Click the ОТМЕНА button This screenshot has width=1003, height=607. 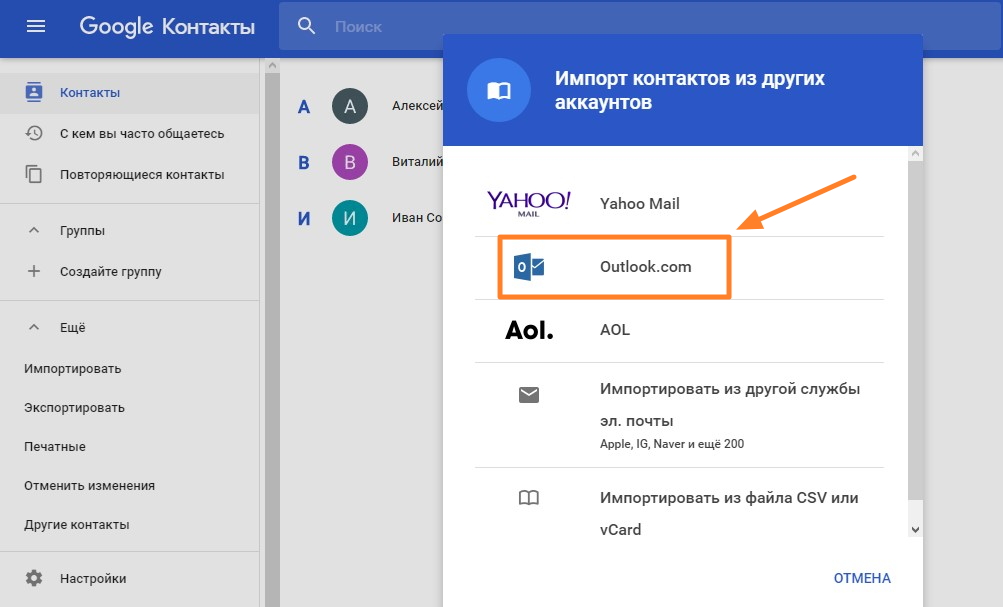[x=861, y=578]
